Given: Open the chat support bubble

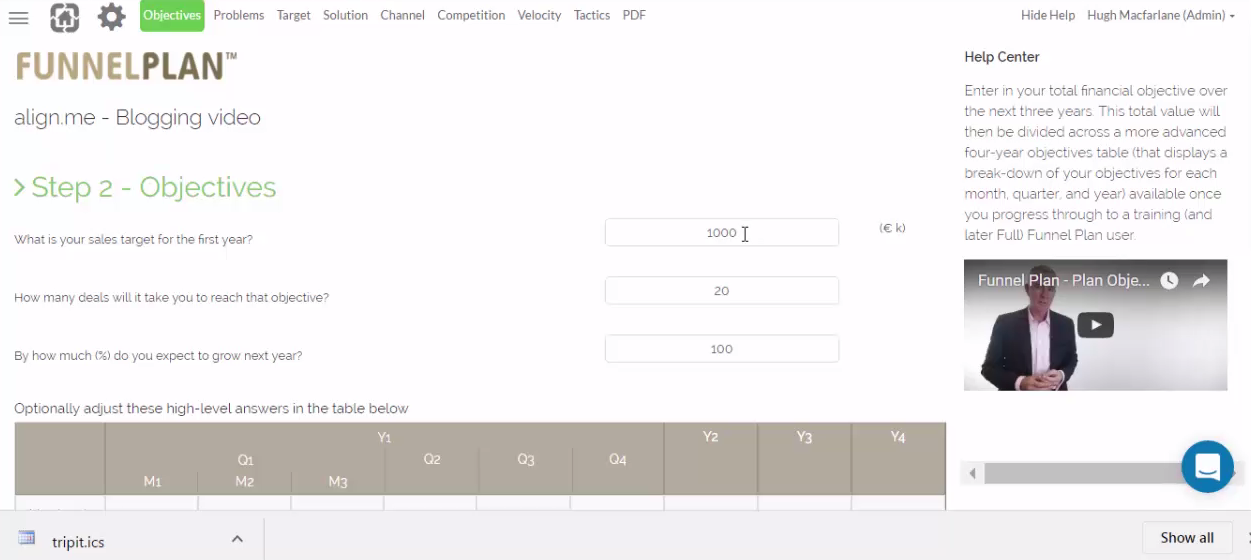Looking at the screenshot, I should click(x=1207, y=466).
